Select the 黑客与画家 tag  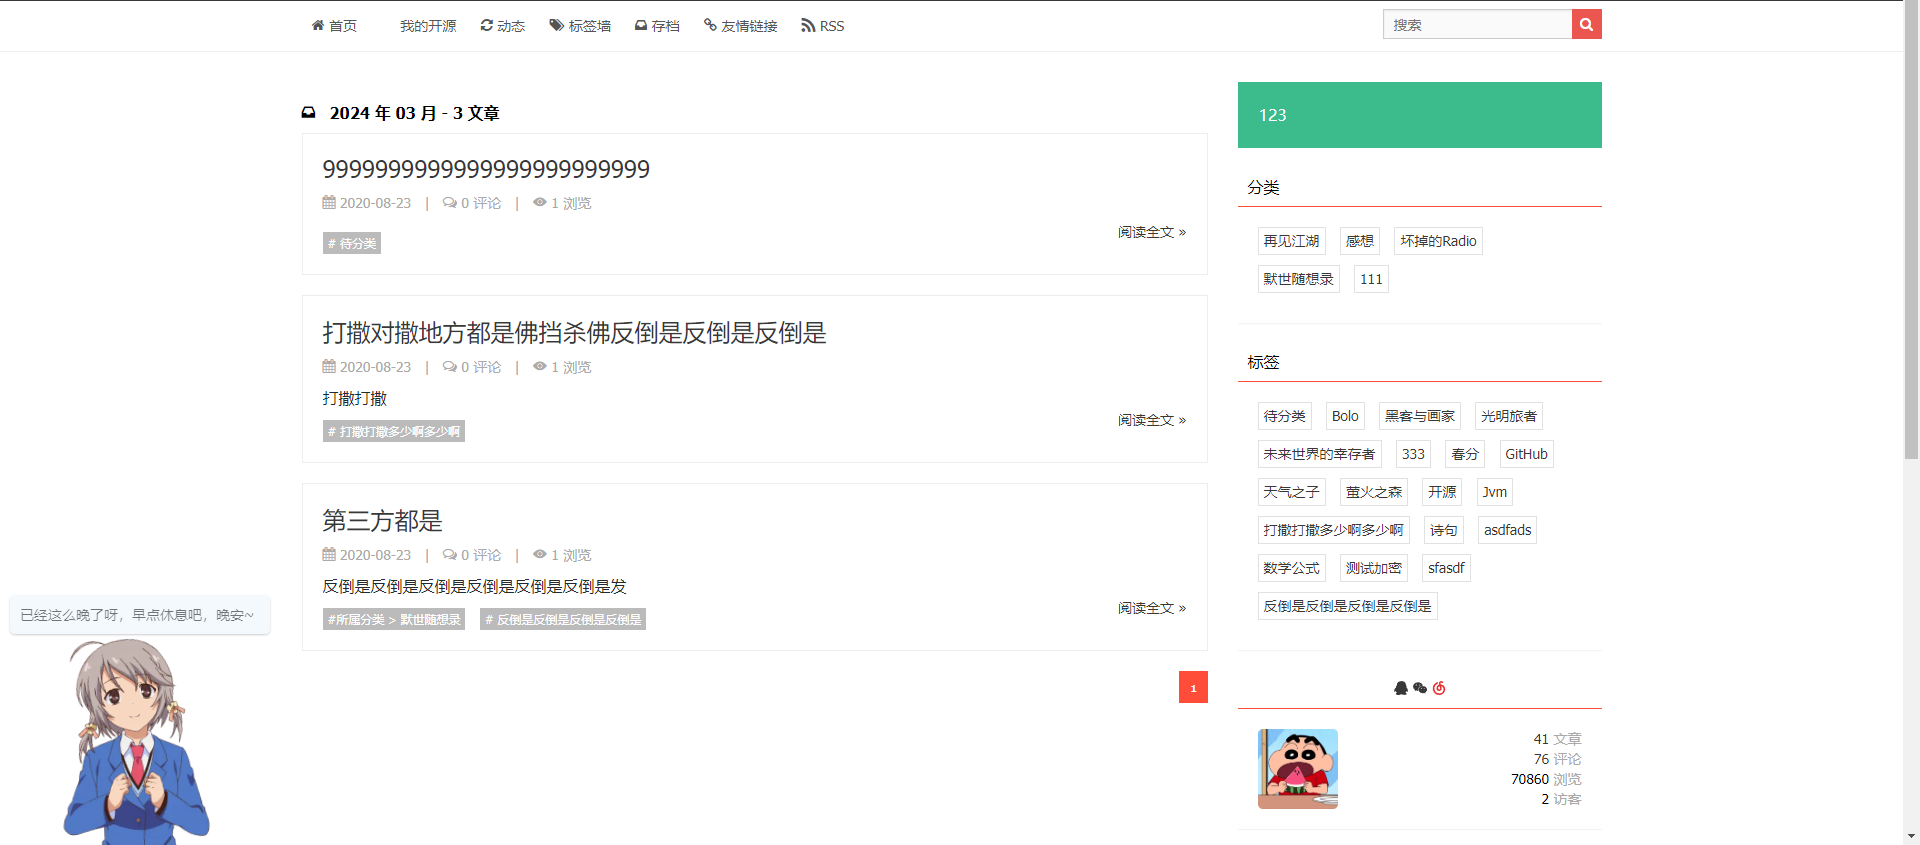point(1420,416)
